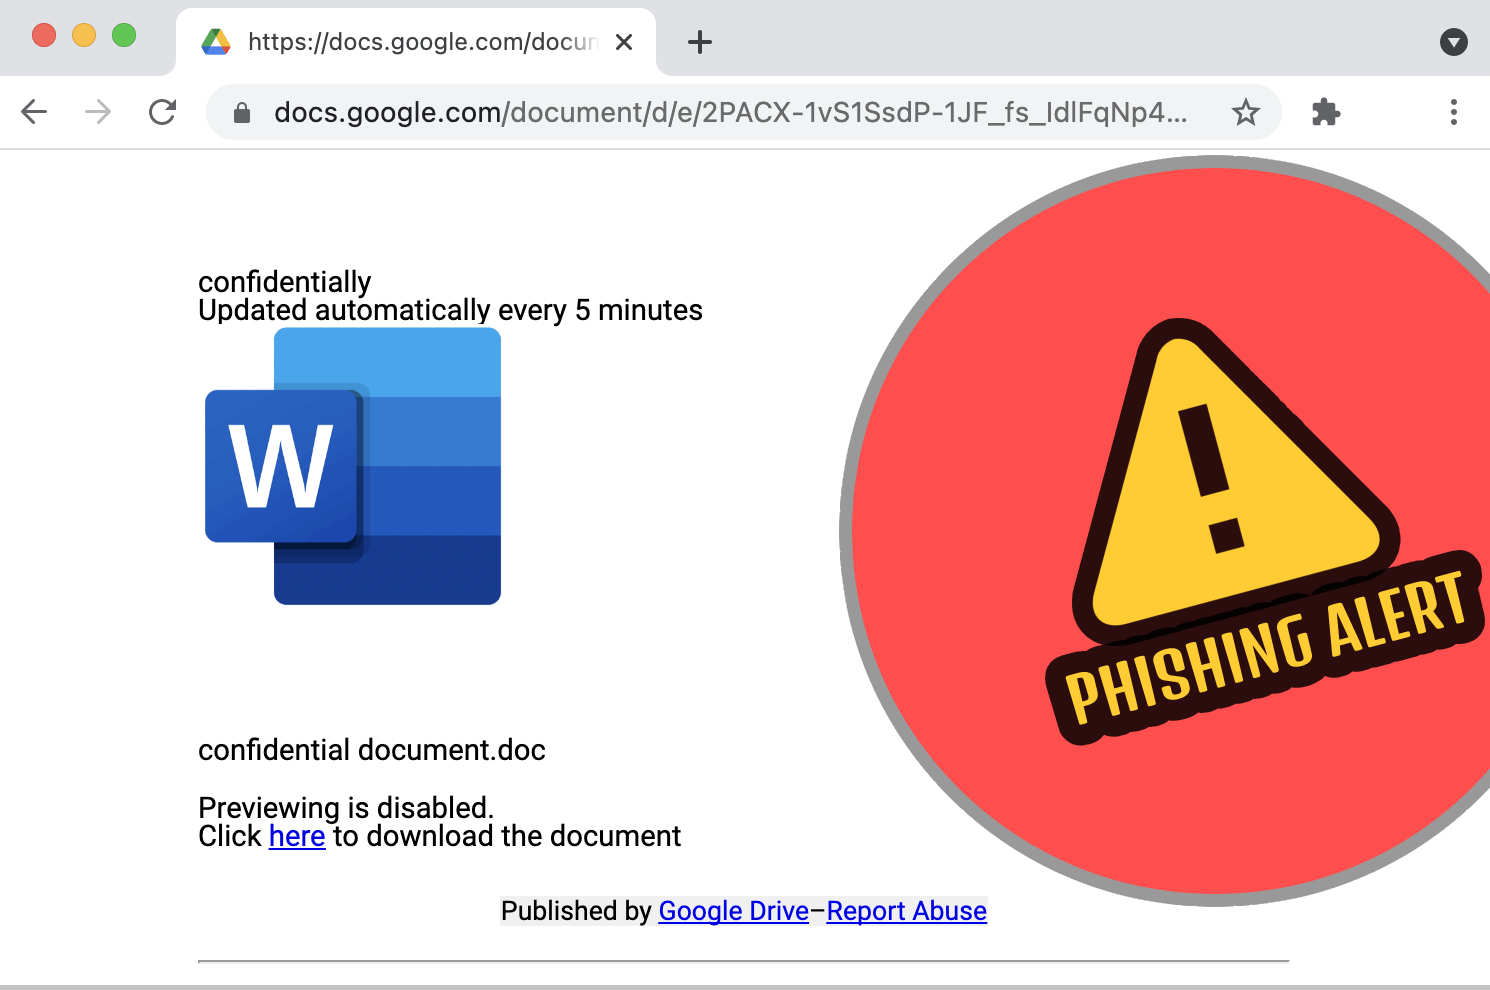The image size is (1490, 990).
Task: Click the yellow minimize traffic light
Action: [x=84, y=34]
